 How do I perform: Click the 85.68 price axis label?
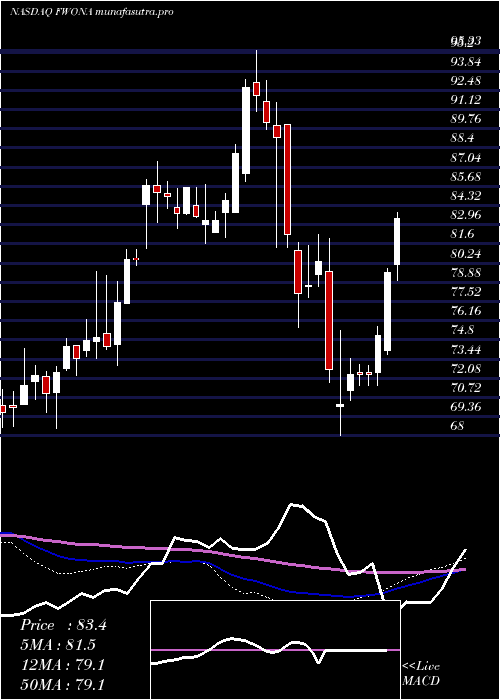[x=466, y=177]
